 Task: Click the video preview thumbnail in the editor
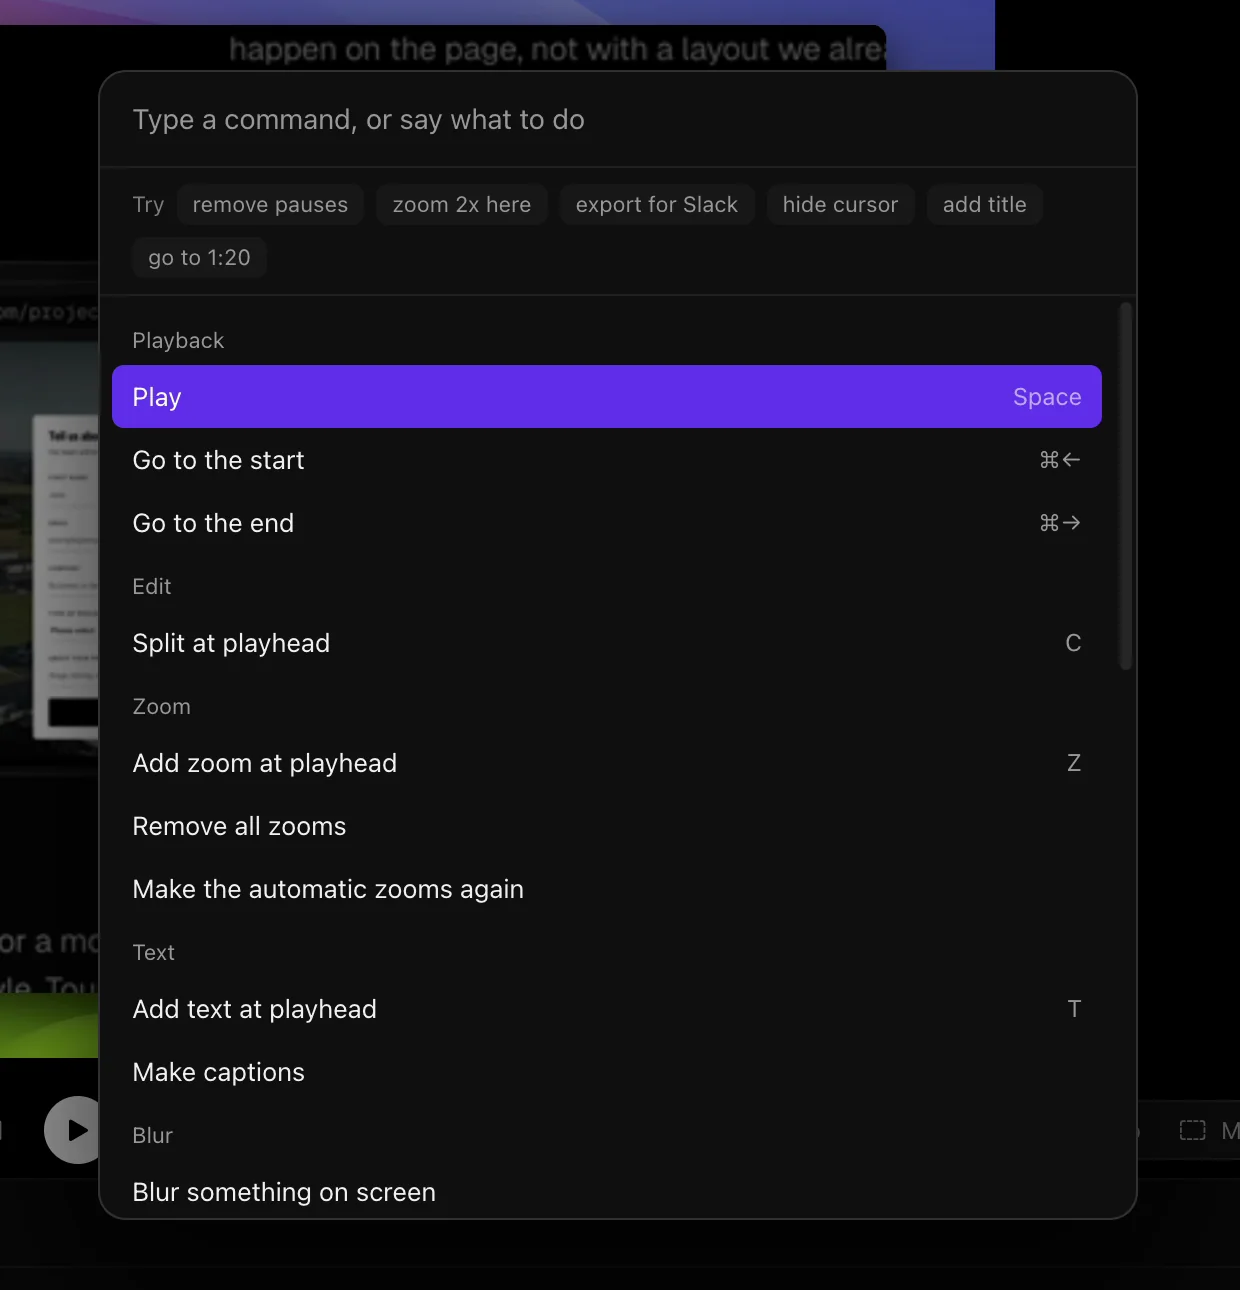point(49,555)
